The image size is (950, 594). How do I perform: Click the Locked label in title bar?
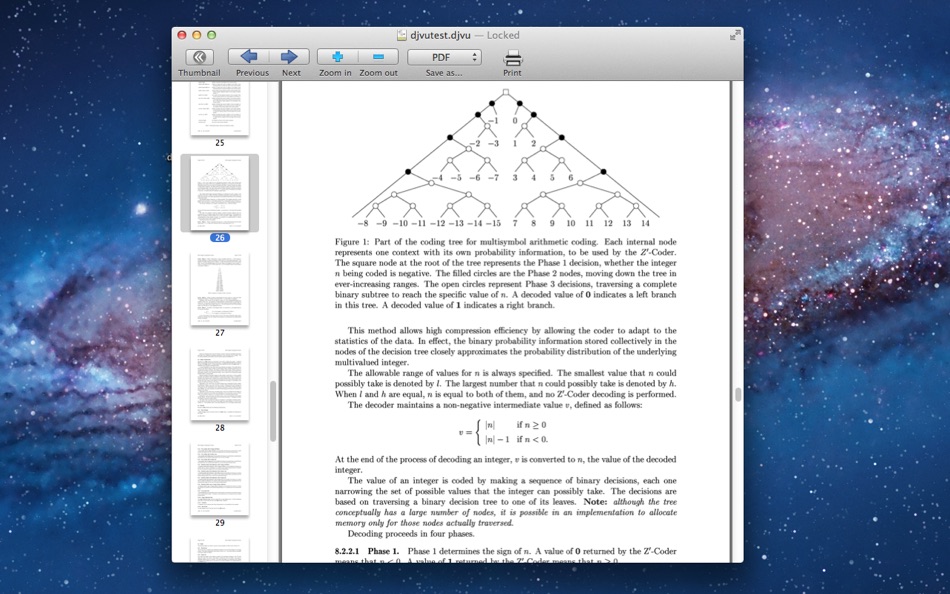coord(503,35)
